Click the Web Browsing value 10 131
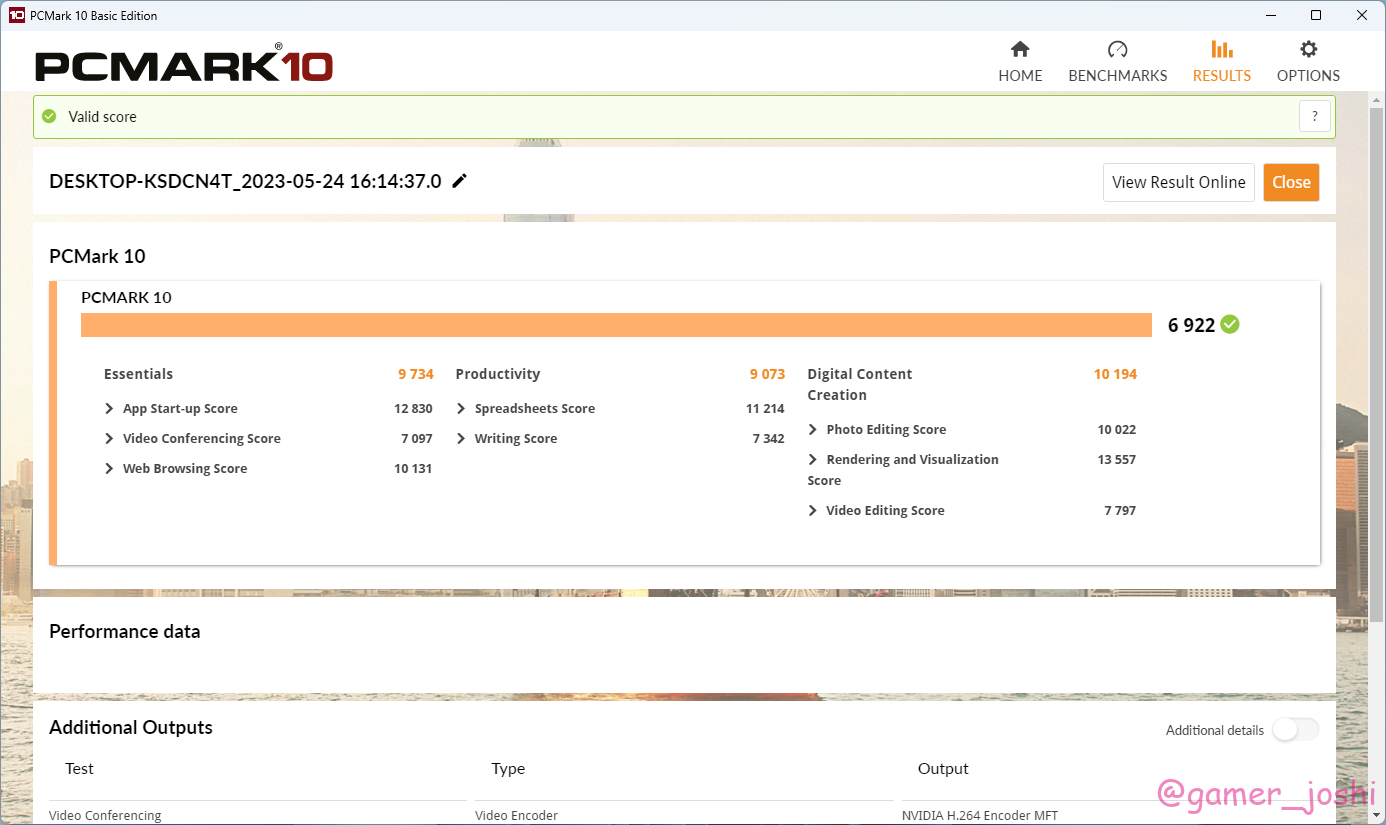Screen dimensions: 1386x825 coord(413,468)
